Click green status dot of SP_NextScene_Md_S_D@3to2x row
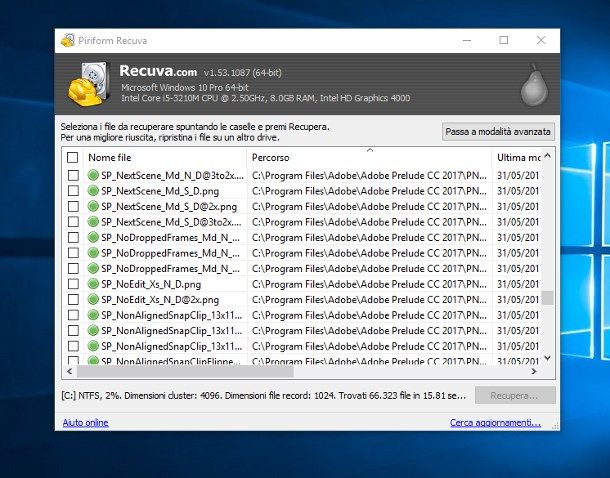Screen dimensions: 610x478 [x=93, y=222]
